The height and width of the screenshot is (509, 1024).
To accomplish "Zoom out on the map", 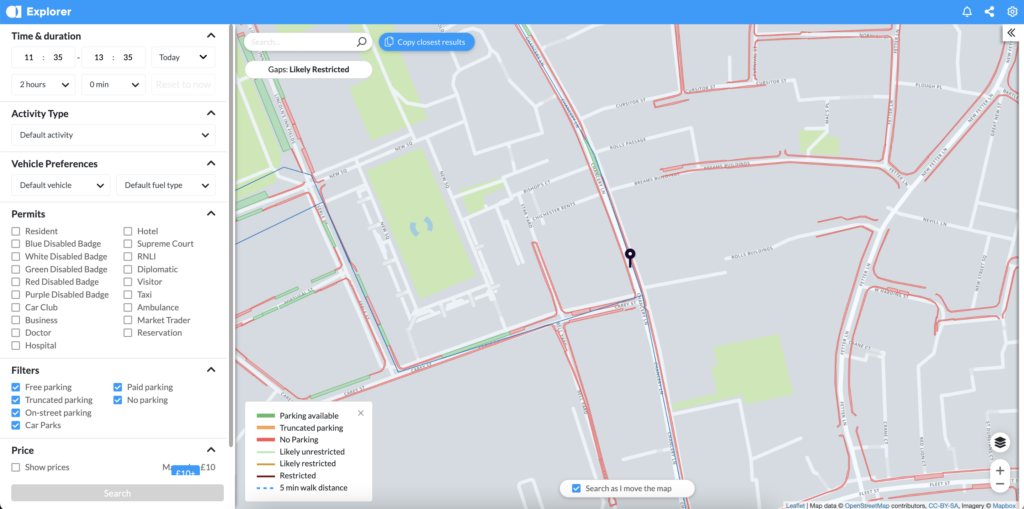I will [x=999, y=484].
